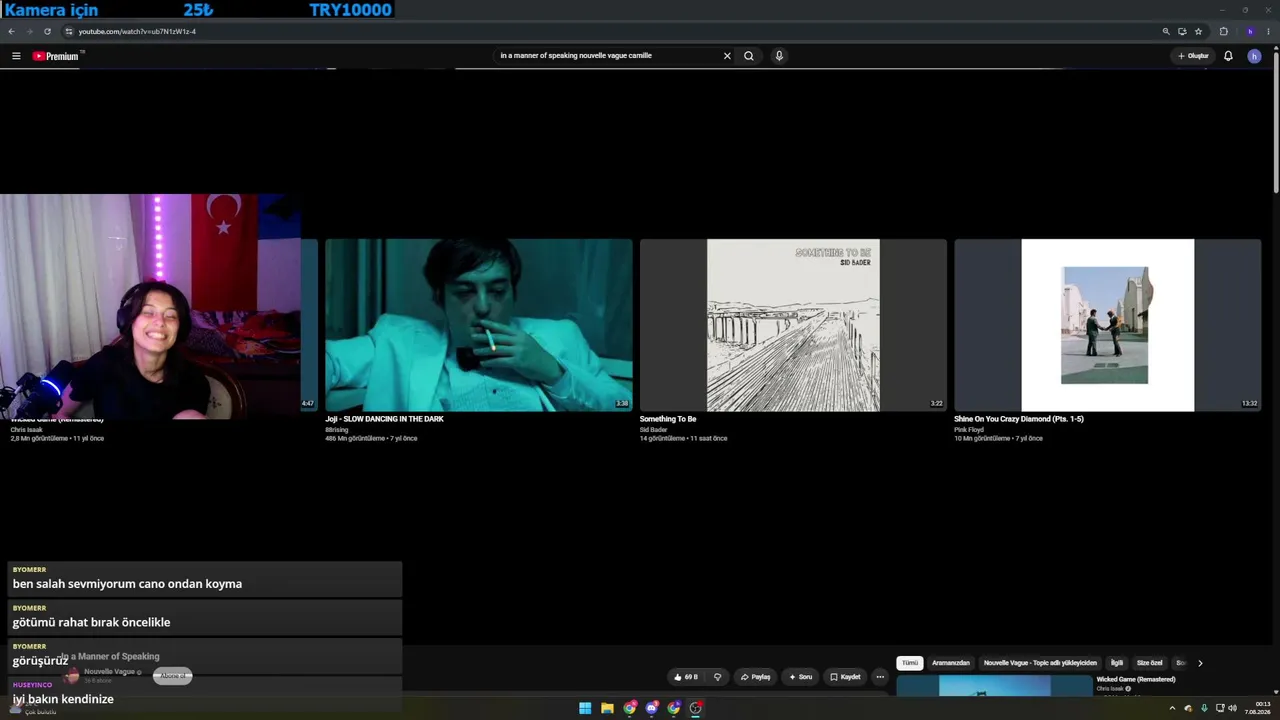View site information in address bar
The width and height of the screenshot is (1280, 720).
69,31
